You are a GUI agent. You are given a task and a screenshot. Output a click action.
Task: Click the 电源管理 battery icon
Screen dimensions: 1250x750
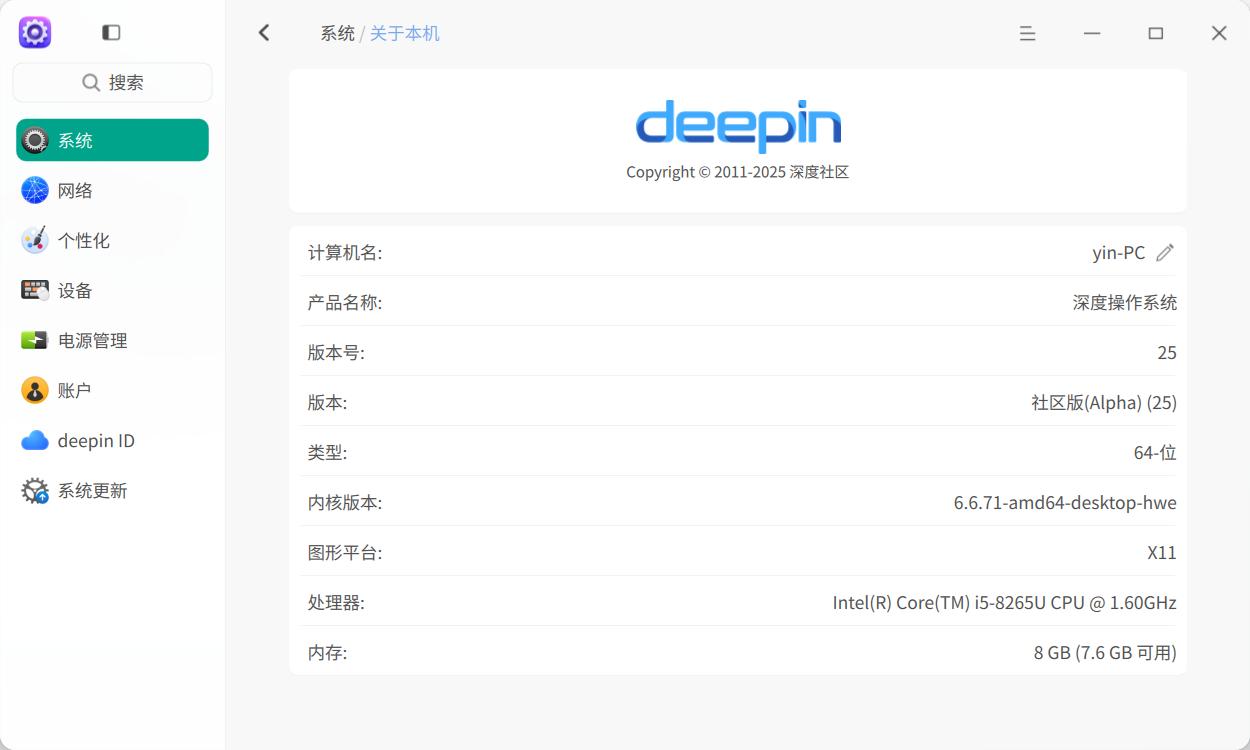[x=35, y=340]
